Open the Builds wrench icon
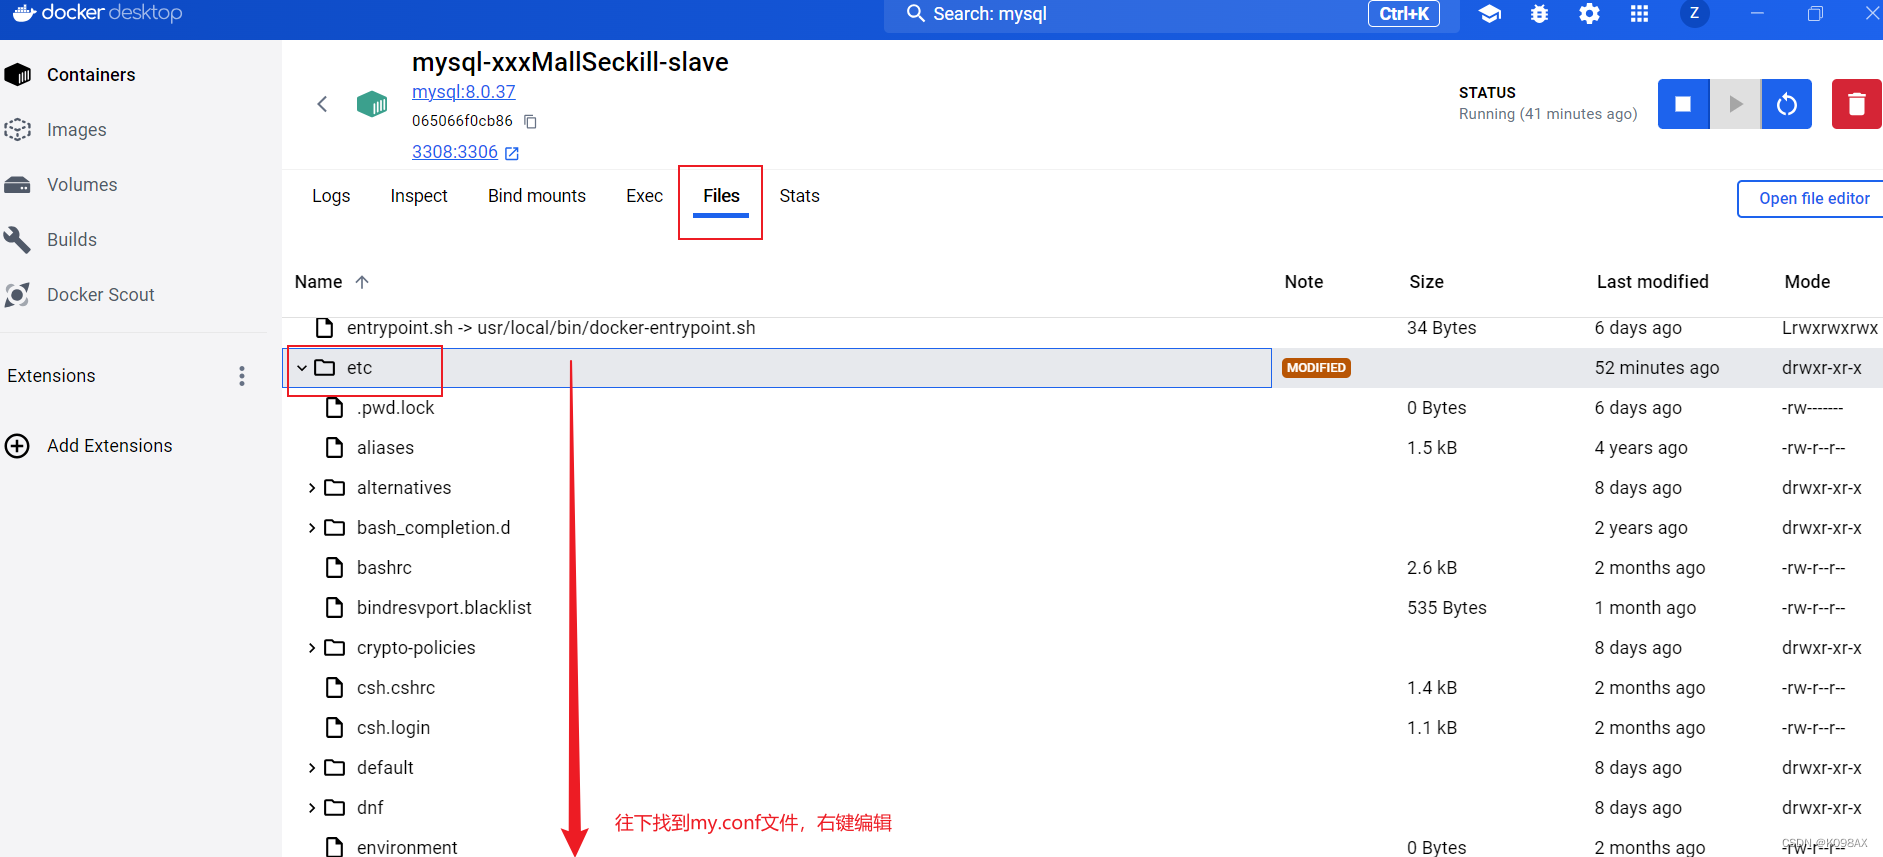Screen dimensions: 1883x857 point(18,240)
